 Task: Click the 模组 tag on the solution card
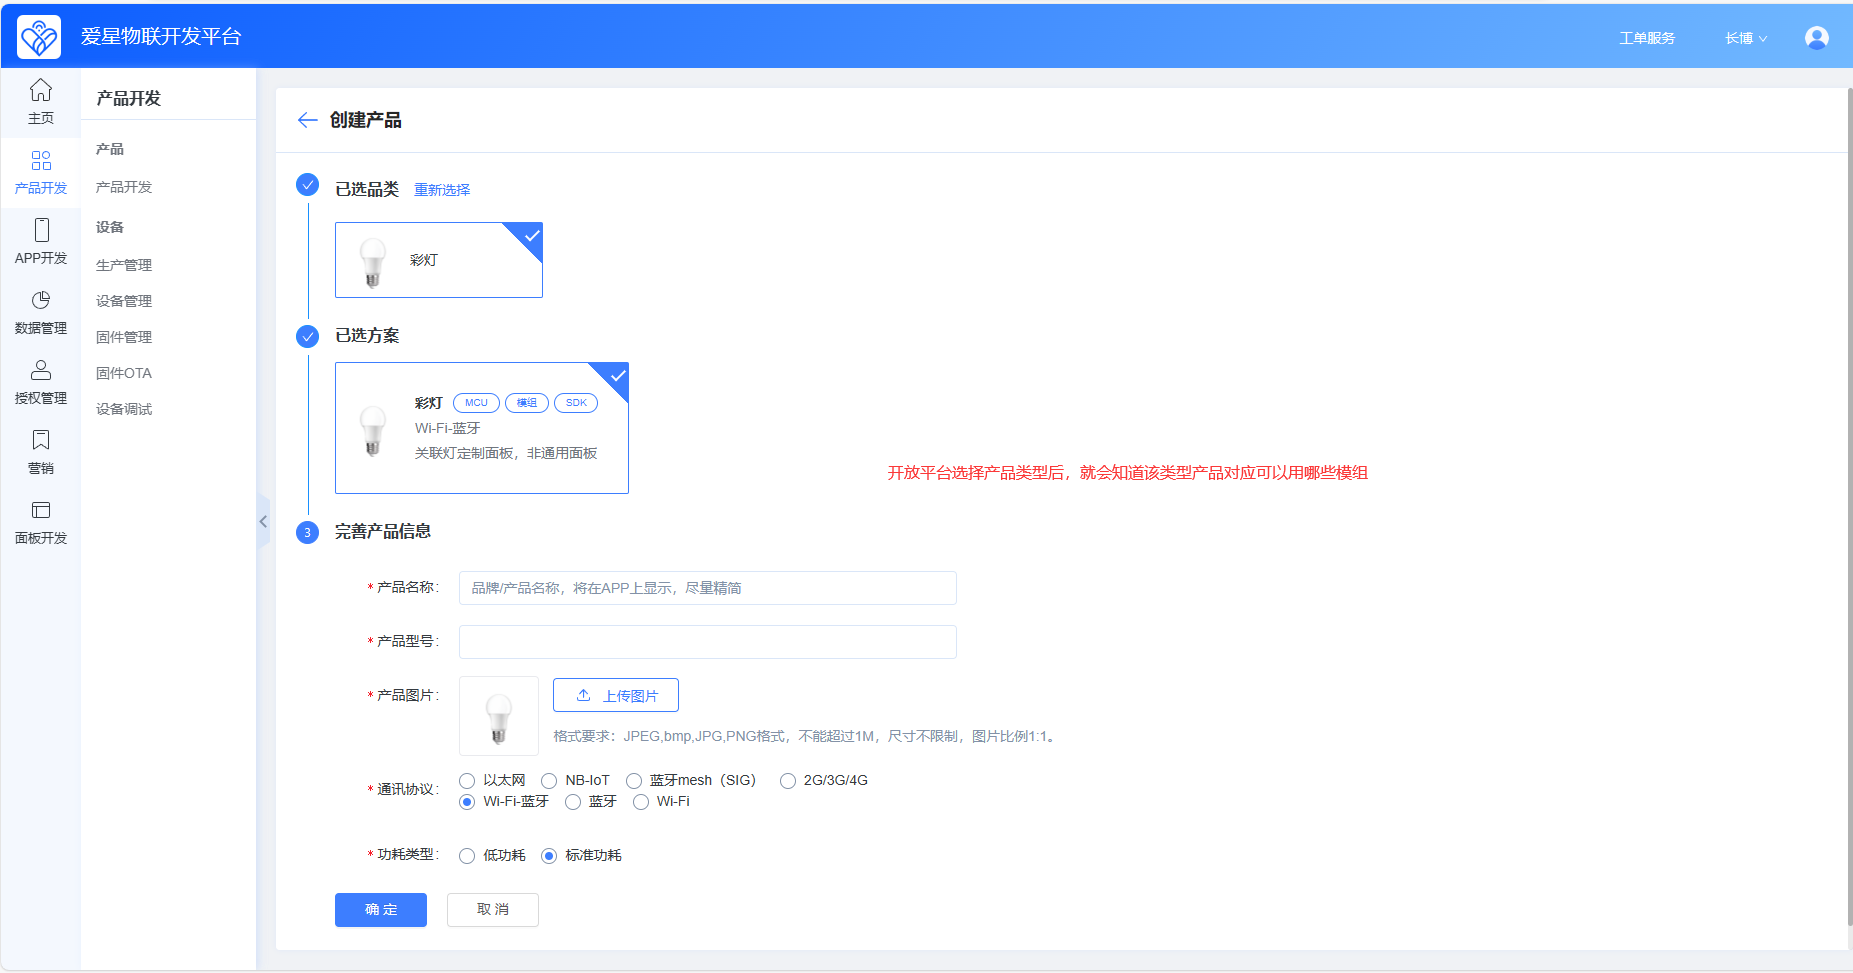(527, 403)
